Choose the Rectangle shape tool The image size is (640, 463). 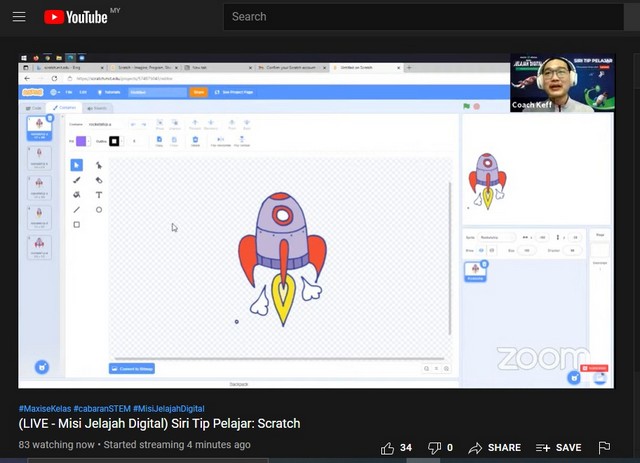coord(77,225)
